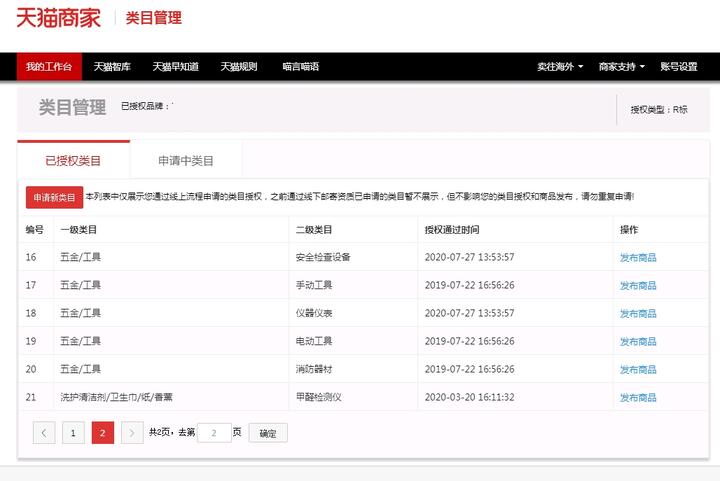Image resolution: width=720 pixels, height=481 pixels.
Task: Click 发布商品 for row 16
Action: pos(638,257)
